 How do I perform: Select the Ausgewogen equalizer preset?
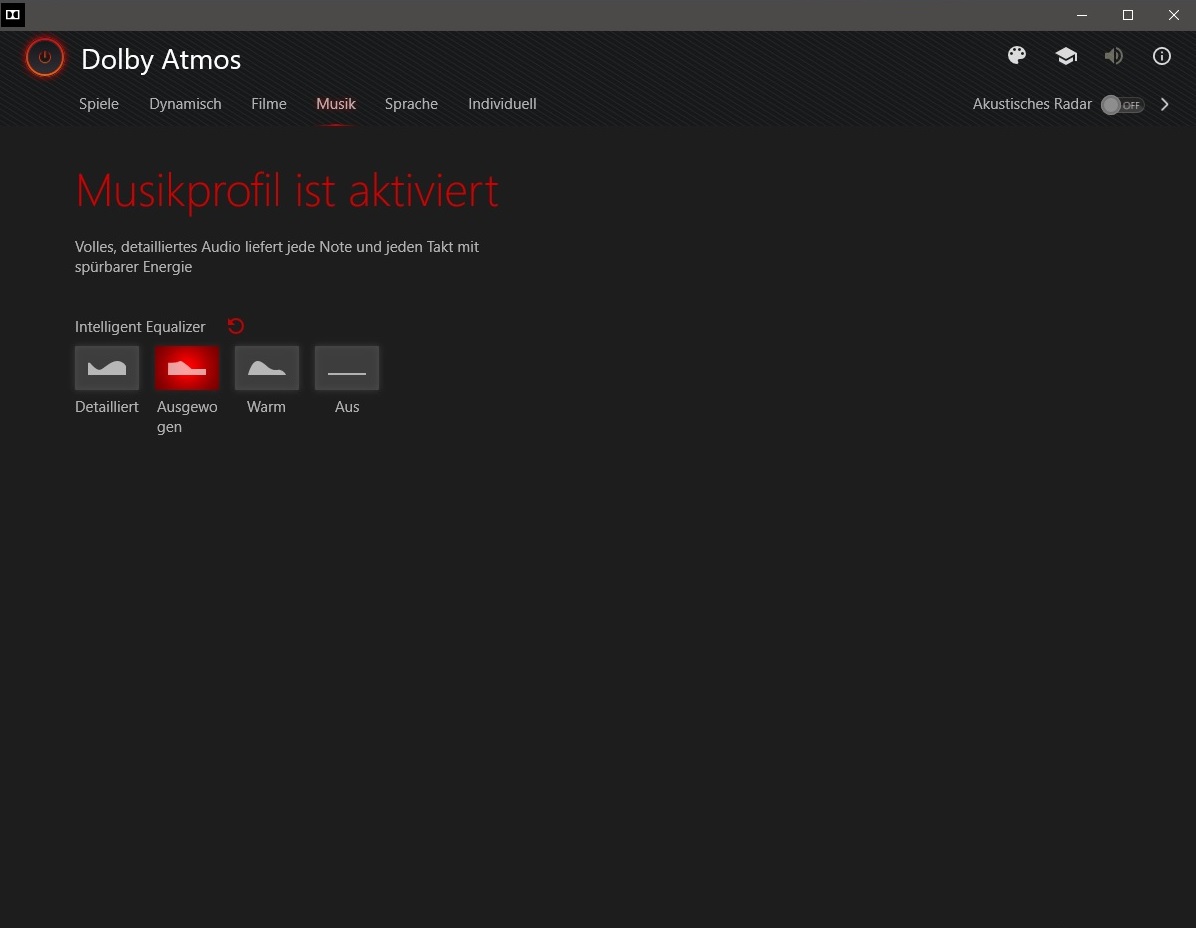(187, 368)
